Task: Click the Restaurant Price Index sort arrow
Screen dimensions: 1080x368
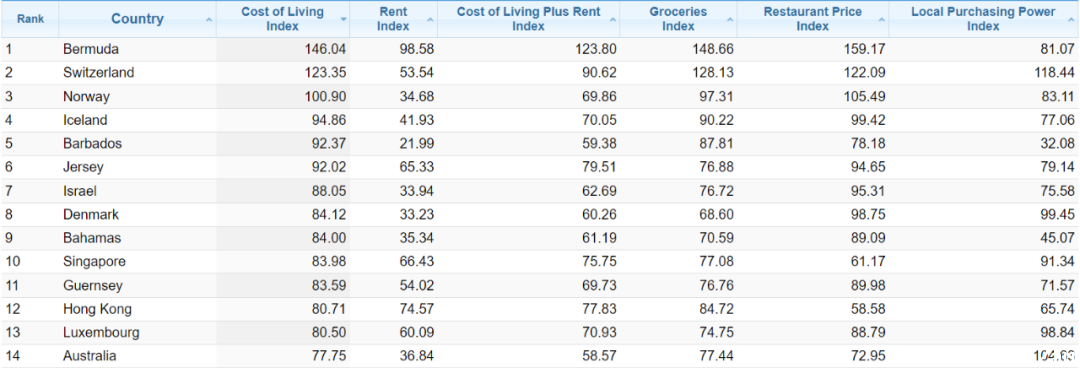Action: click(x=882, y=20)
